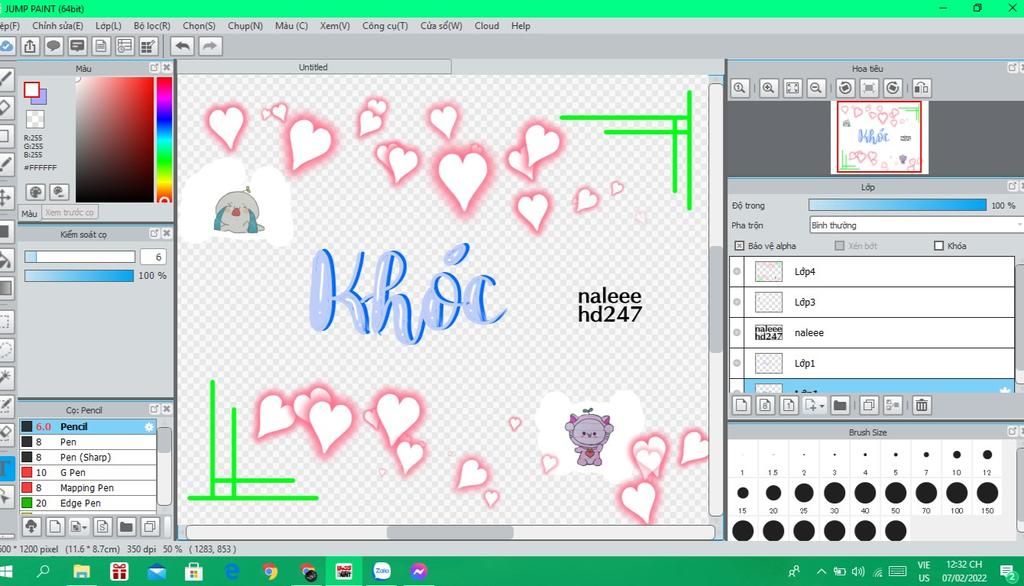Click the Redo arrow in the toolbar
The width and height of the screenshot is (1024, 586).
[210, 46]
